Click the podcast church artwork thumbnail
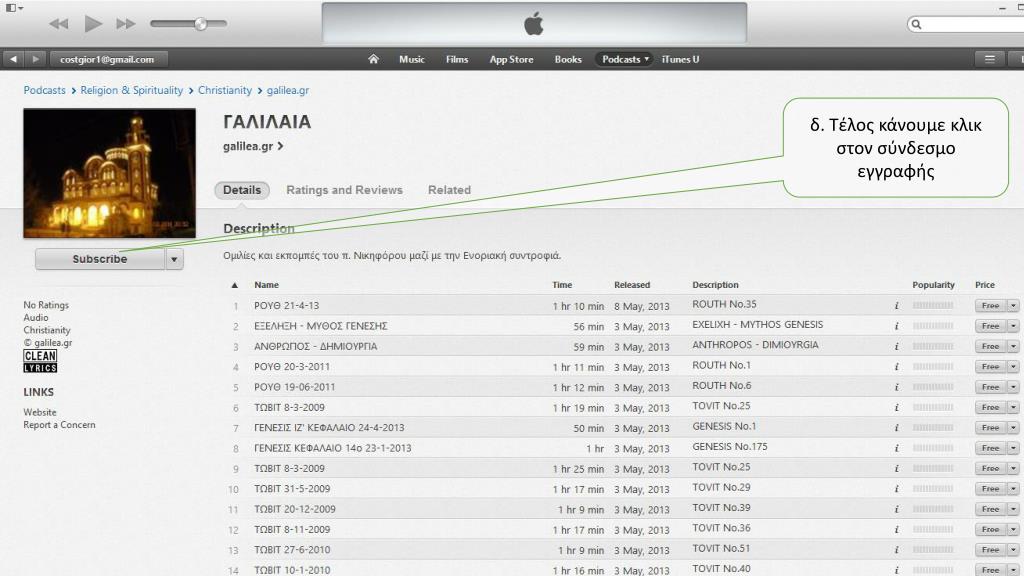 (110, 173)
